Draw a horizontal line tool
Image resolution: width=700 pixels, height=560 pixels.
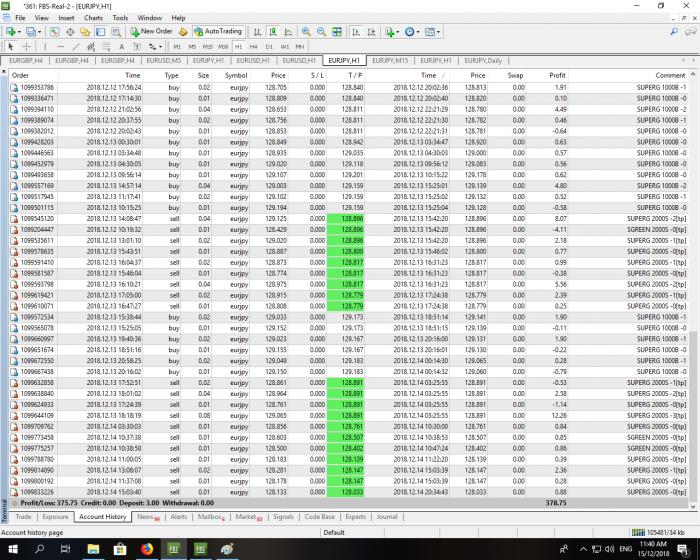[x=60, y=46]
